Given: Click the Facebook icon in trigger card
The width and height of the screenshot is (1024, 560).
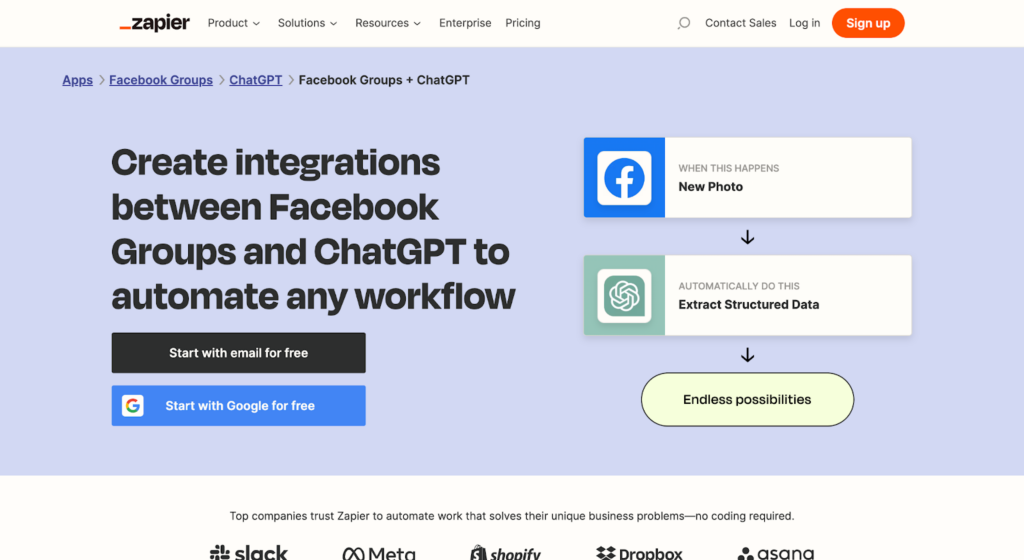Looking at the screenshot, I should tap(624, 178).
